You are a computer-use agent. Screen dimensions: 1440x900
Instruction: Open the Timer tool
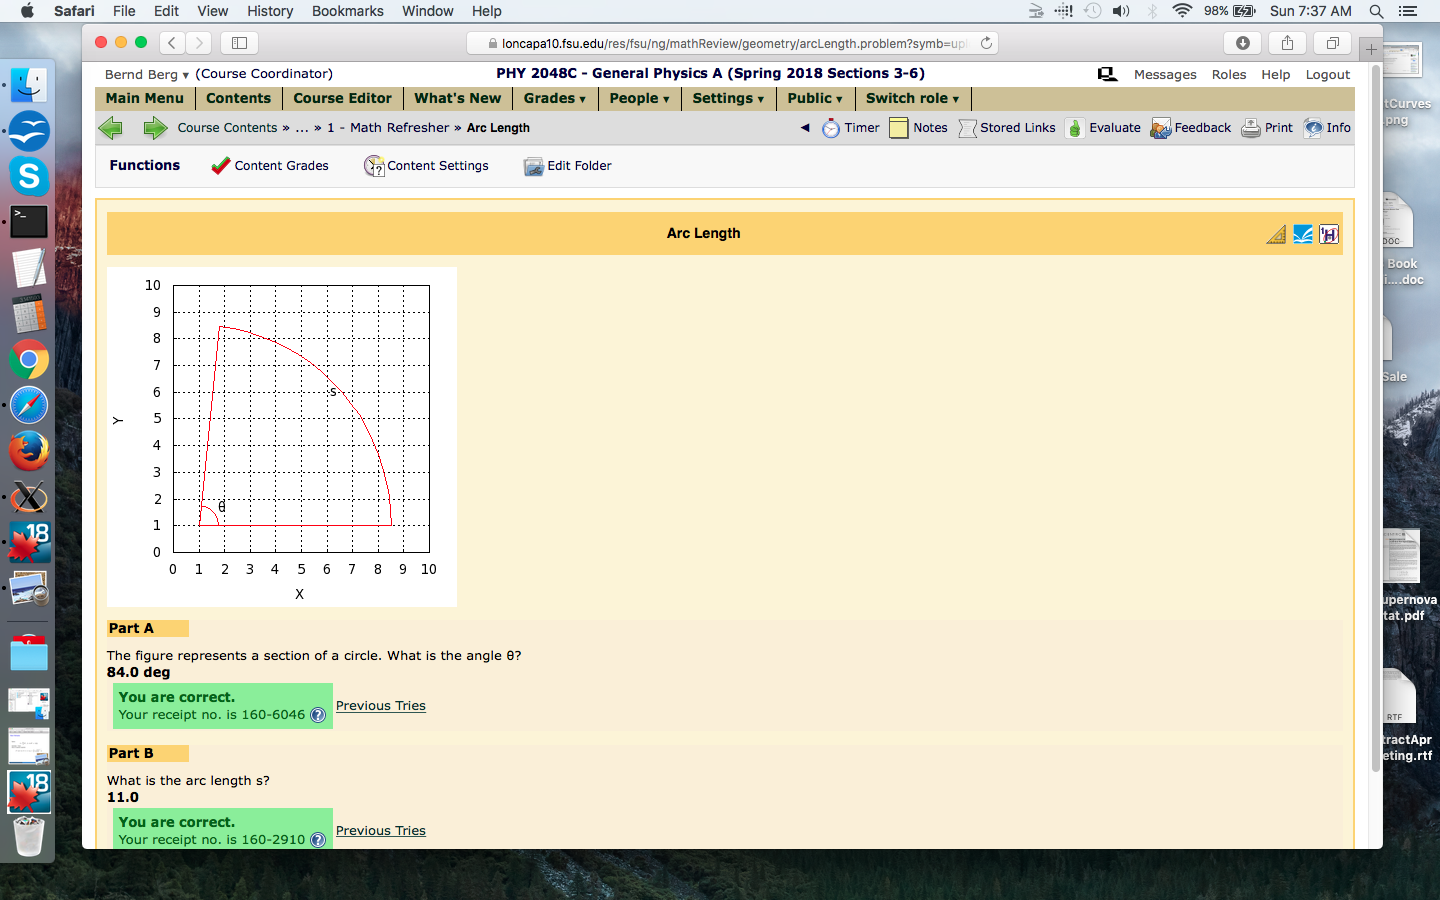(850, 128)
